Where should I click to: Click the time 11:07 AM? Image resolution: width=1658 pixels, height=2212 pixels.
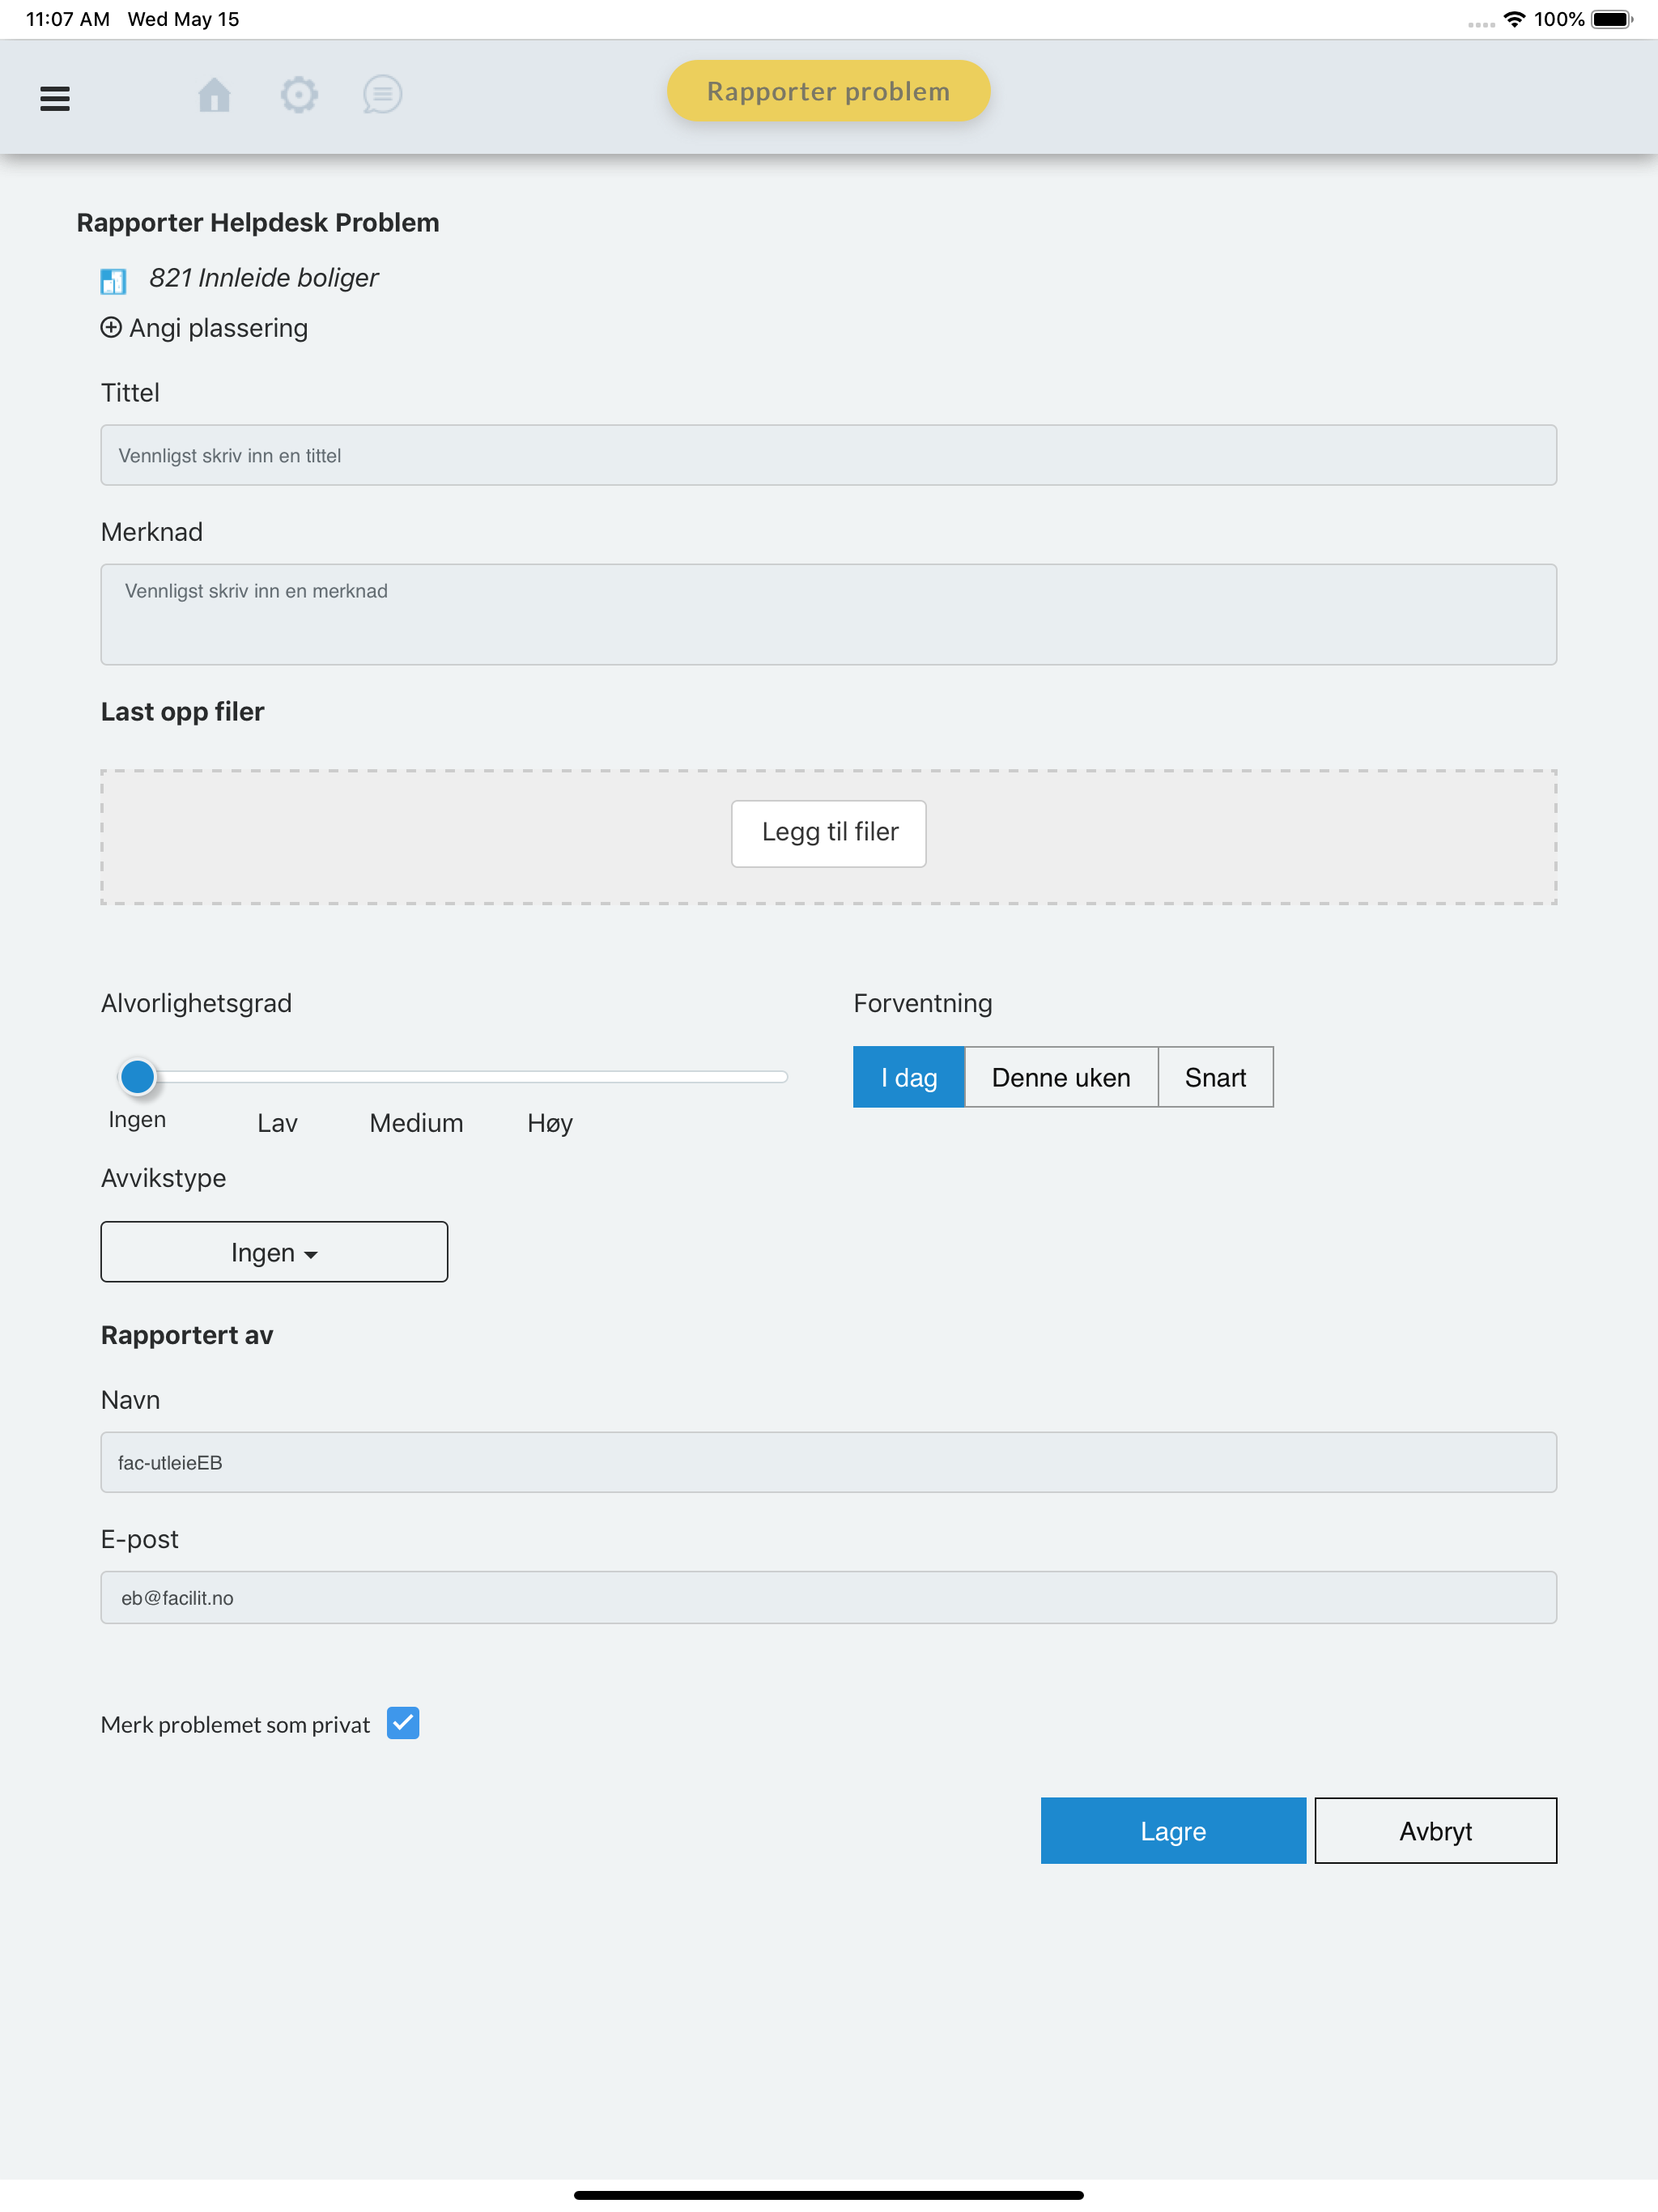click(x=68, y=19)
